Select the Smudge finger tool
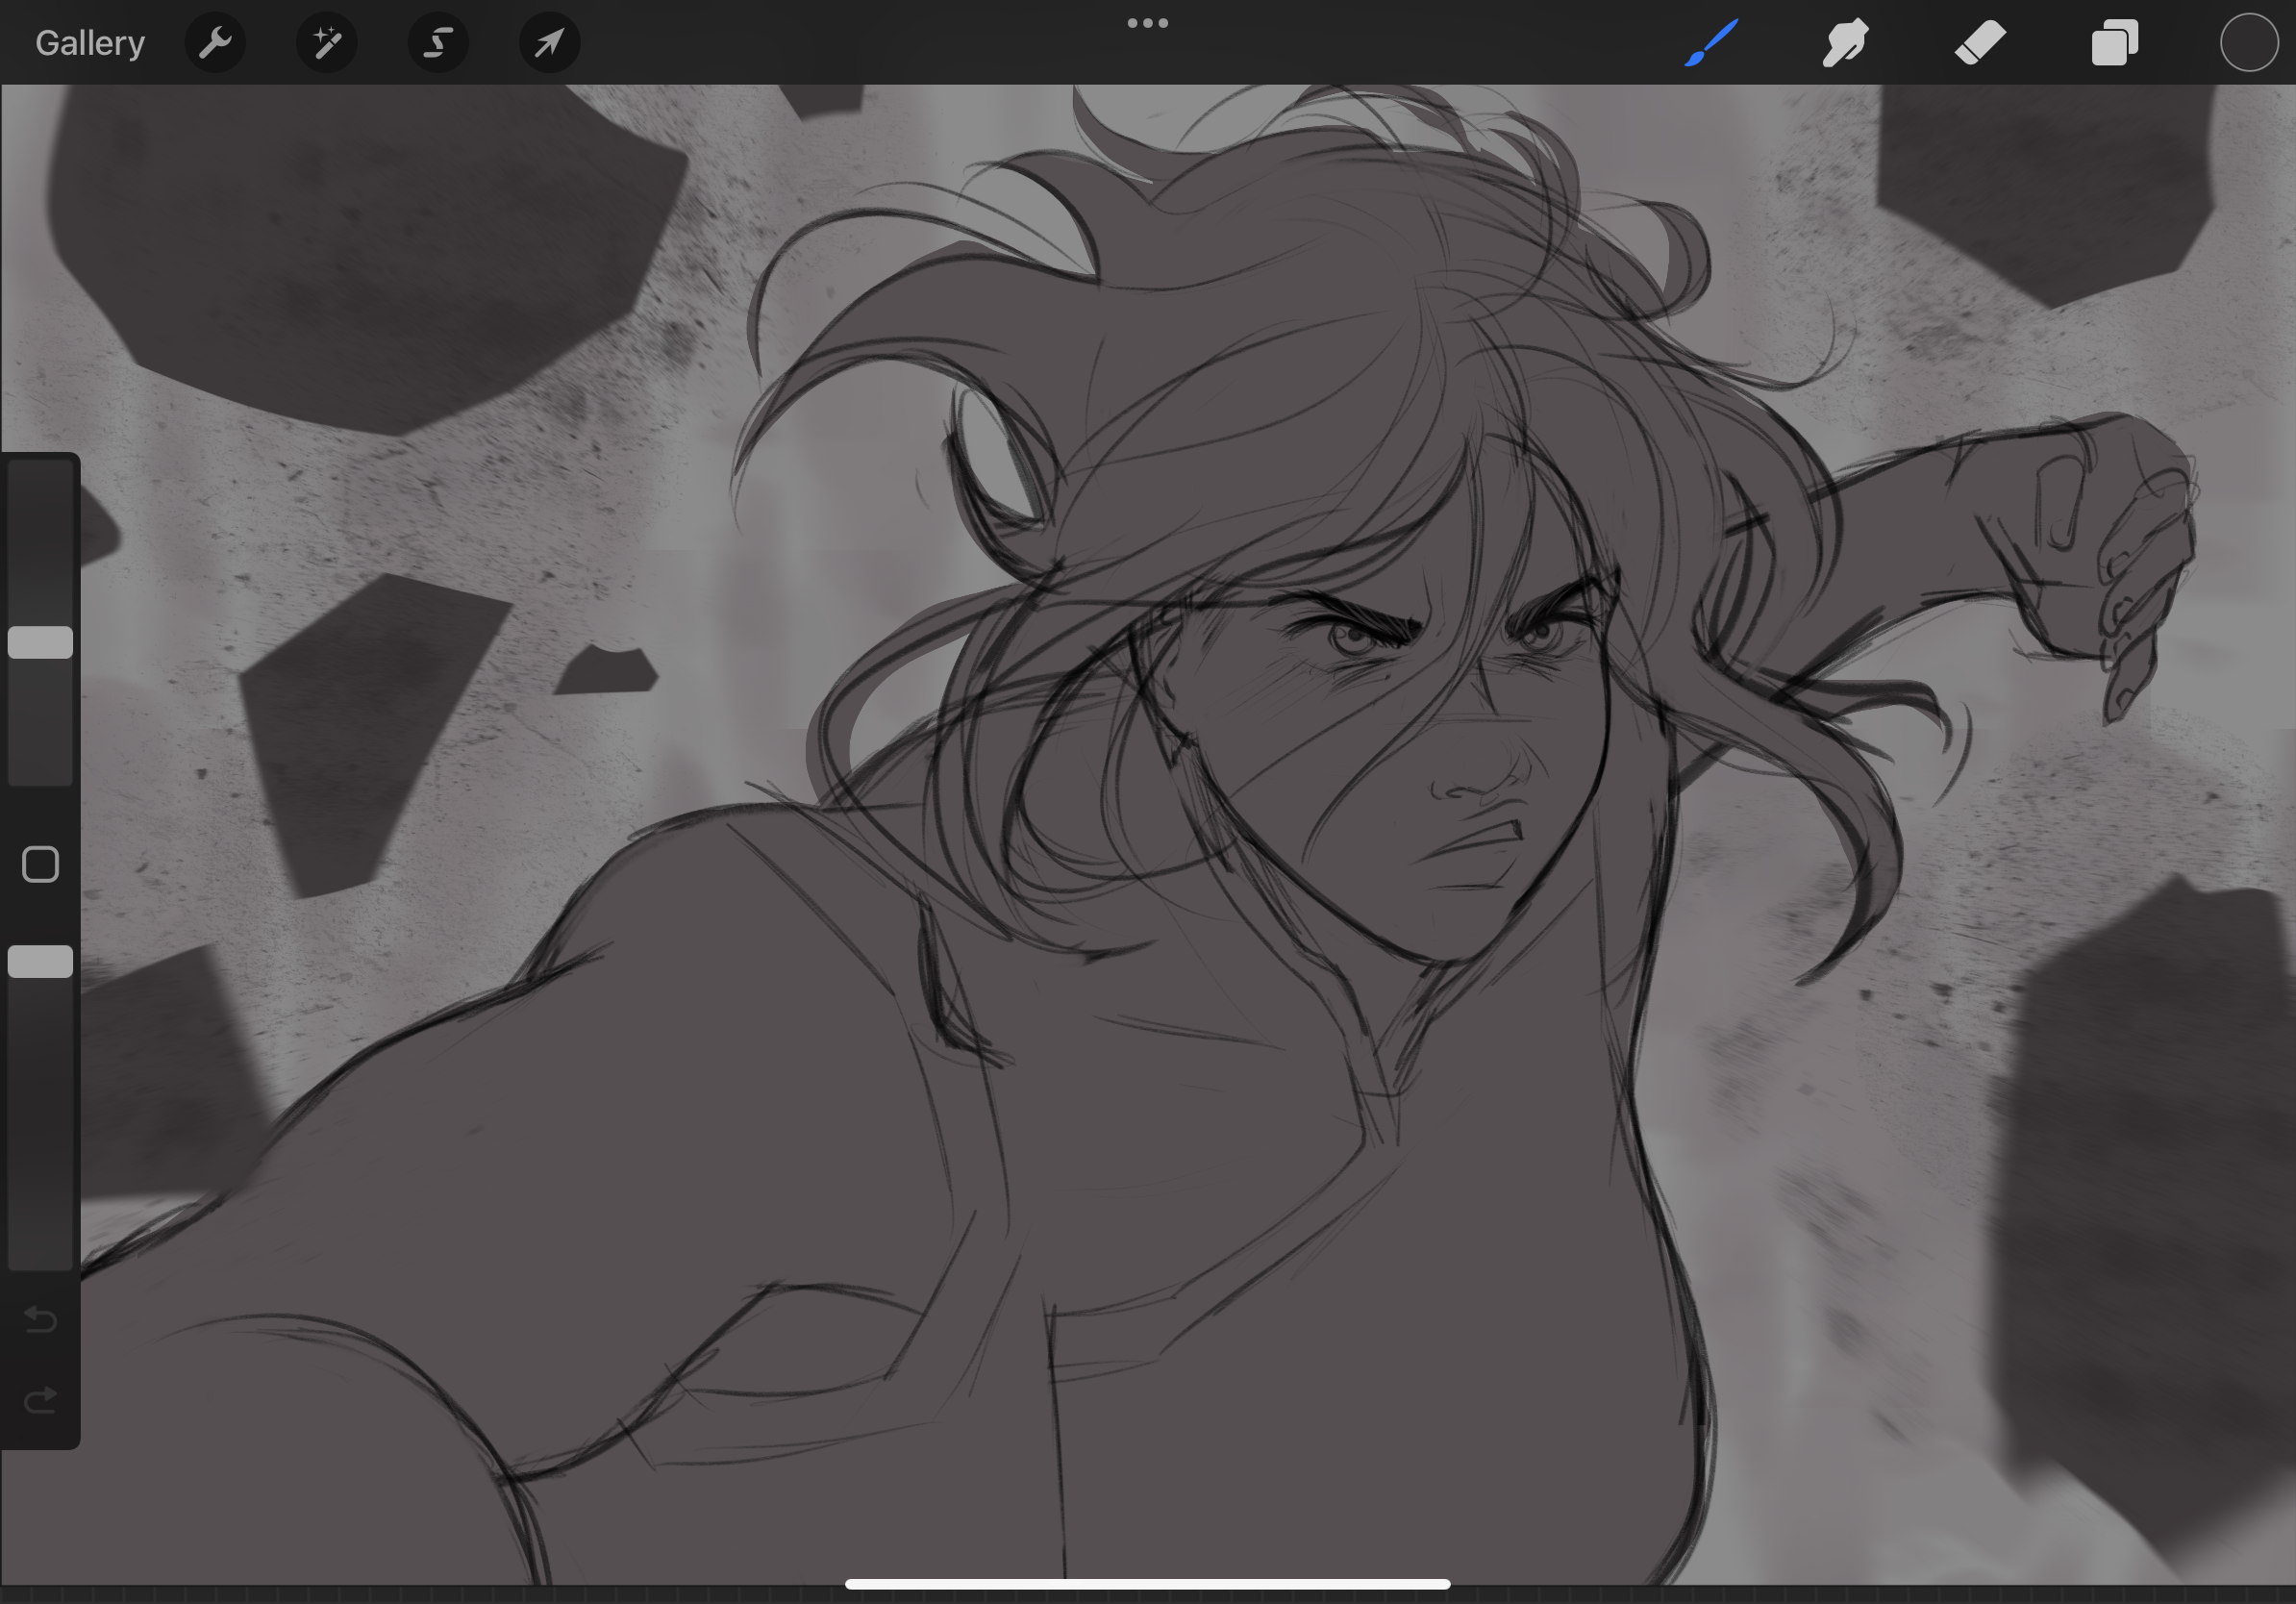Viewport: 2296px width, 1604px height. [1845, 43]
